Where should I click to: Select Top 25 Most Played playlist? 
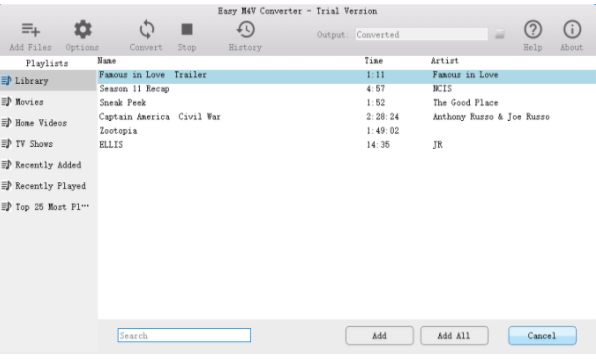point(48,207)
